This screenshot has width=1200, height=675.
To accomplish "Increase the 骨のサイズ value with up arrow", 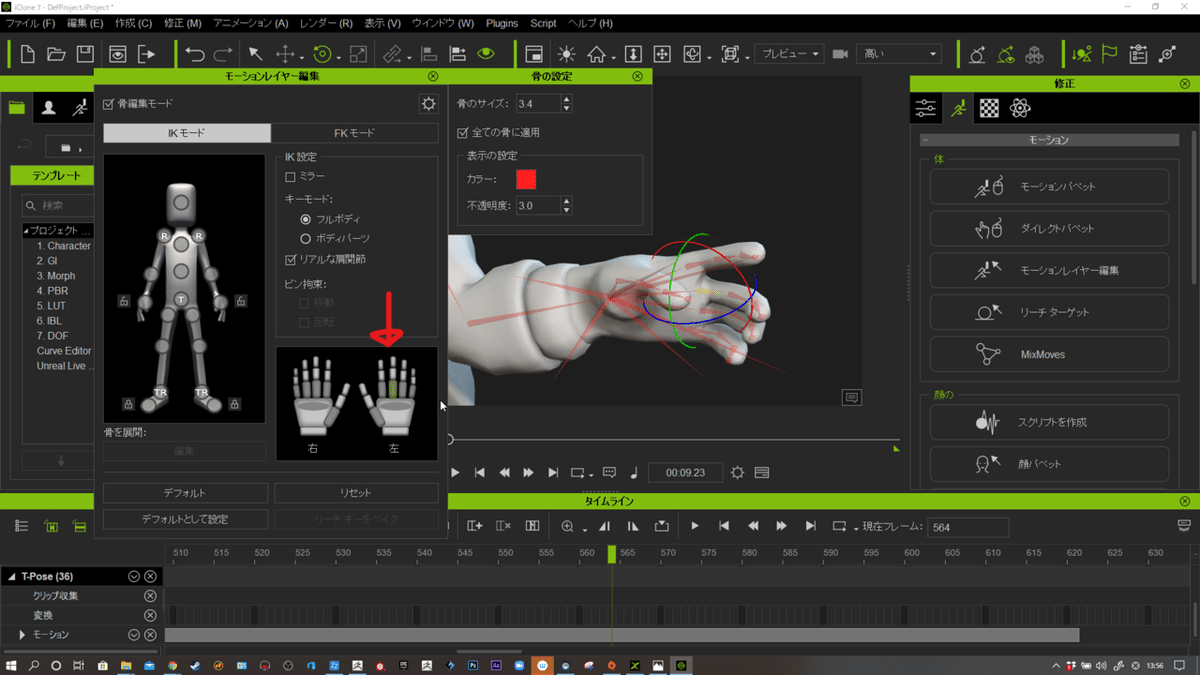I will click(567, 99).
